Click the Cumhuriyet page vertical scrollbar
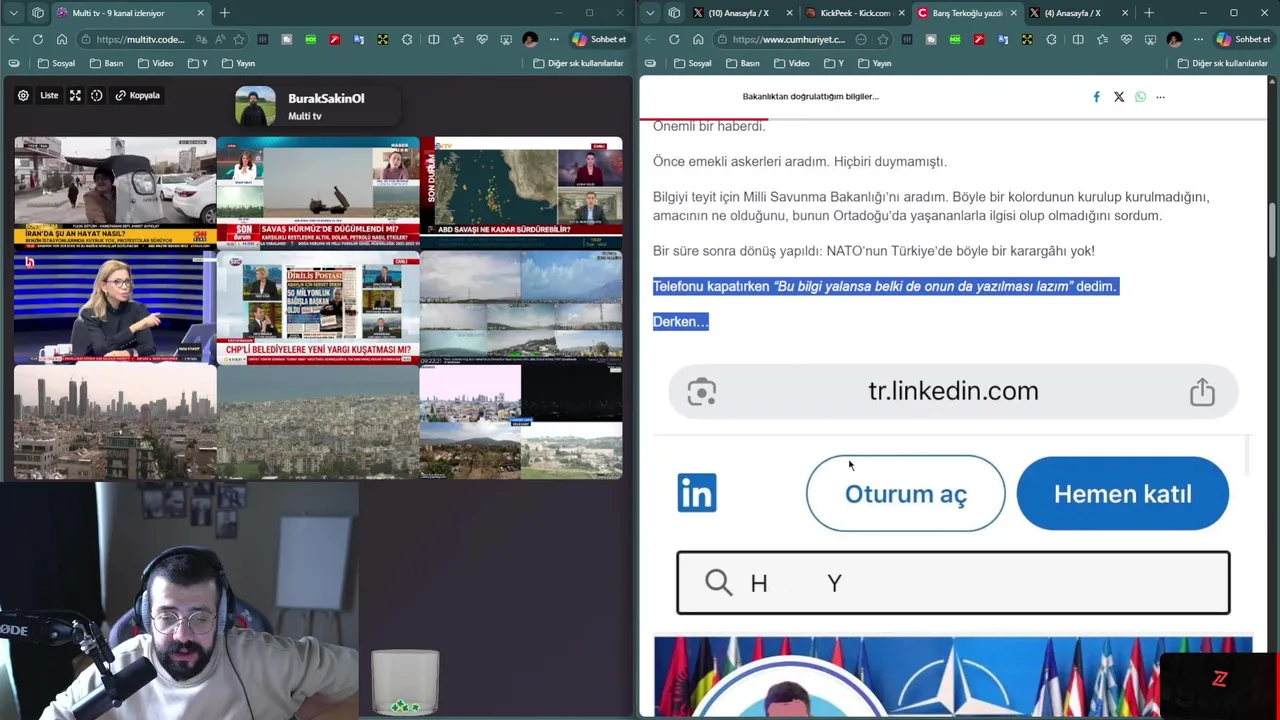 click(1272, 229)
